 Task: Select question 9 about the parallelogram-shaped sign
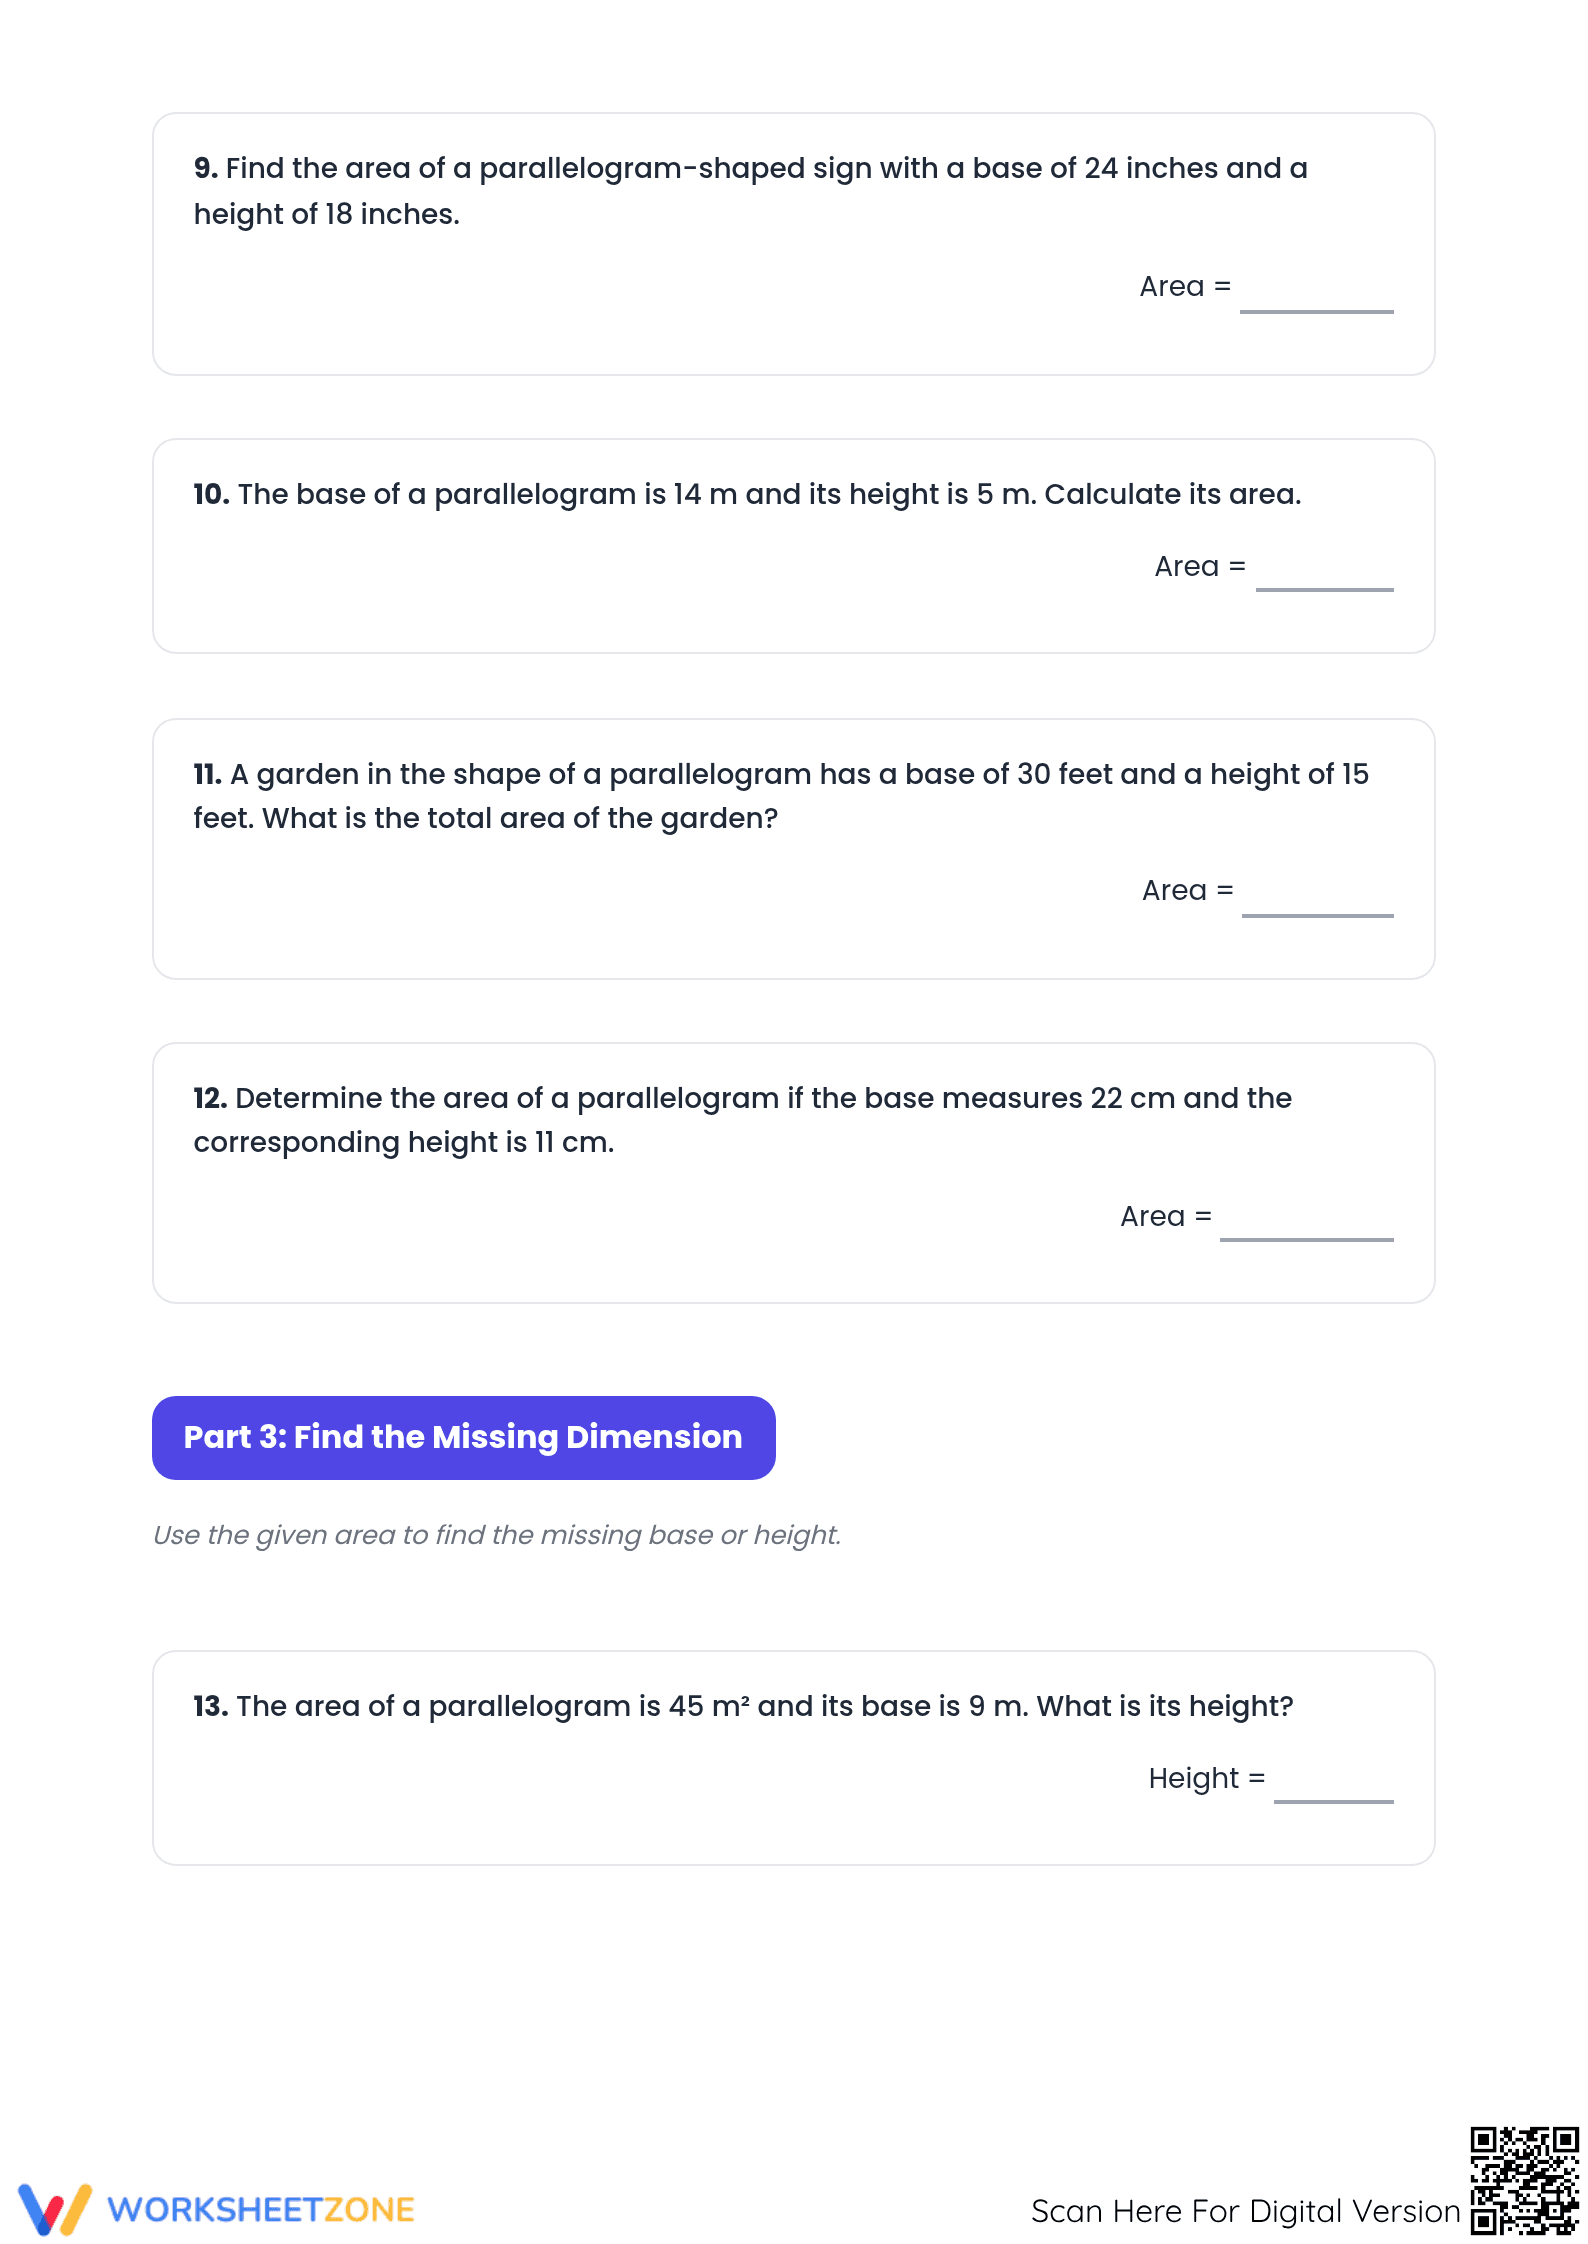tap(794, 244)
